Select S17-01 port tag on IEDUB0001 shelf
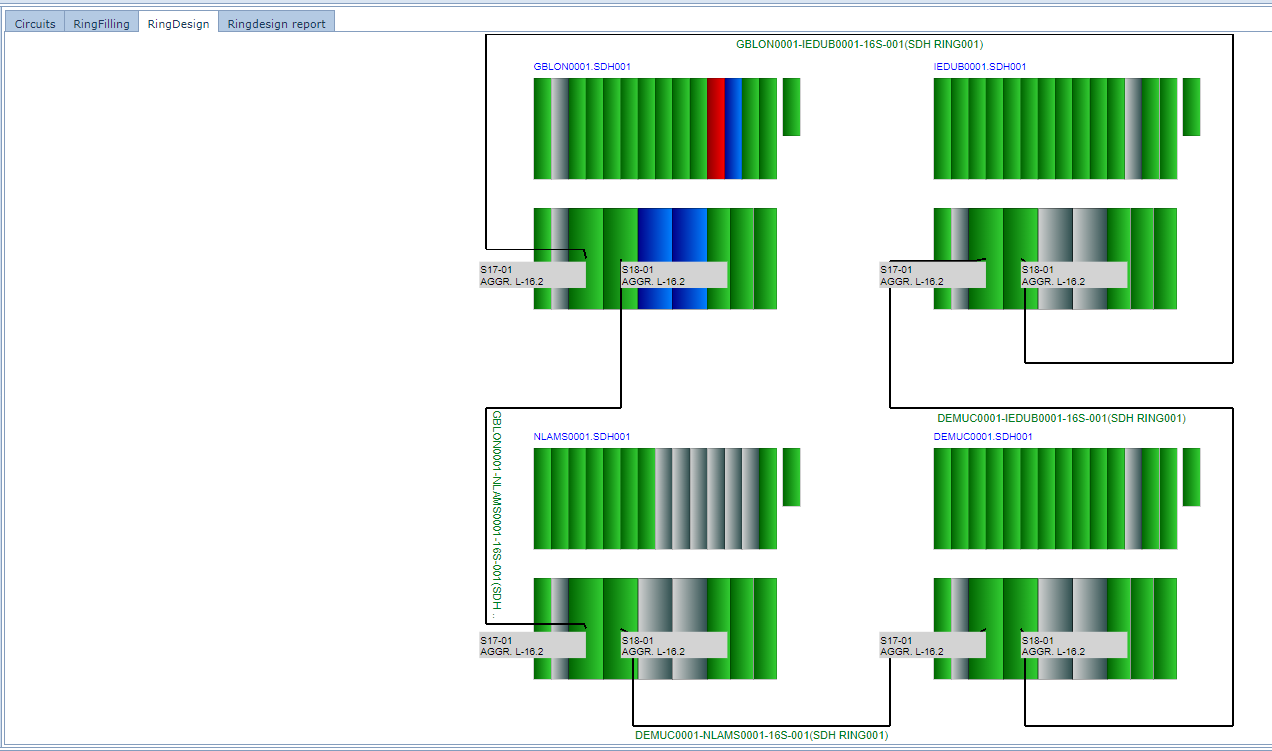 coord(932,275)
